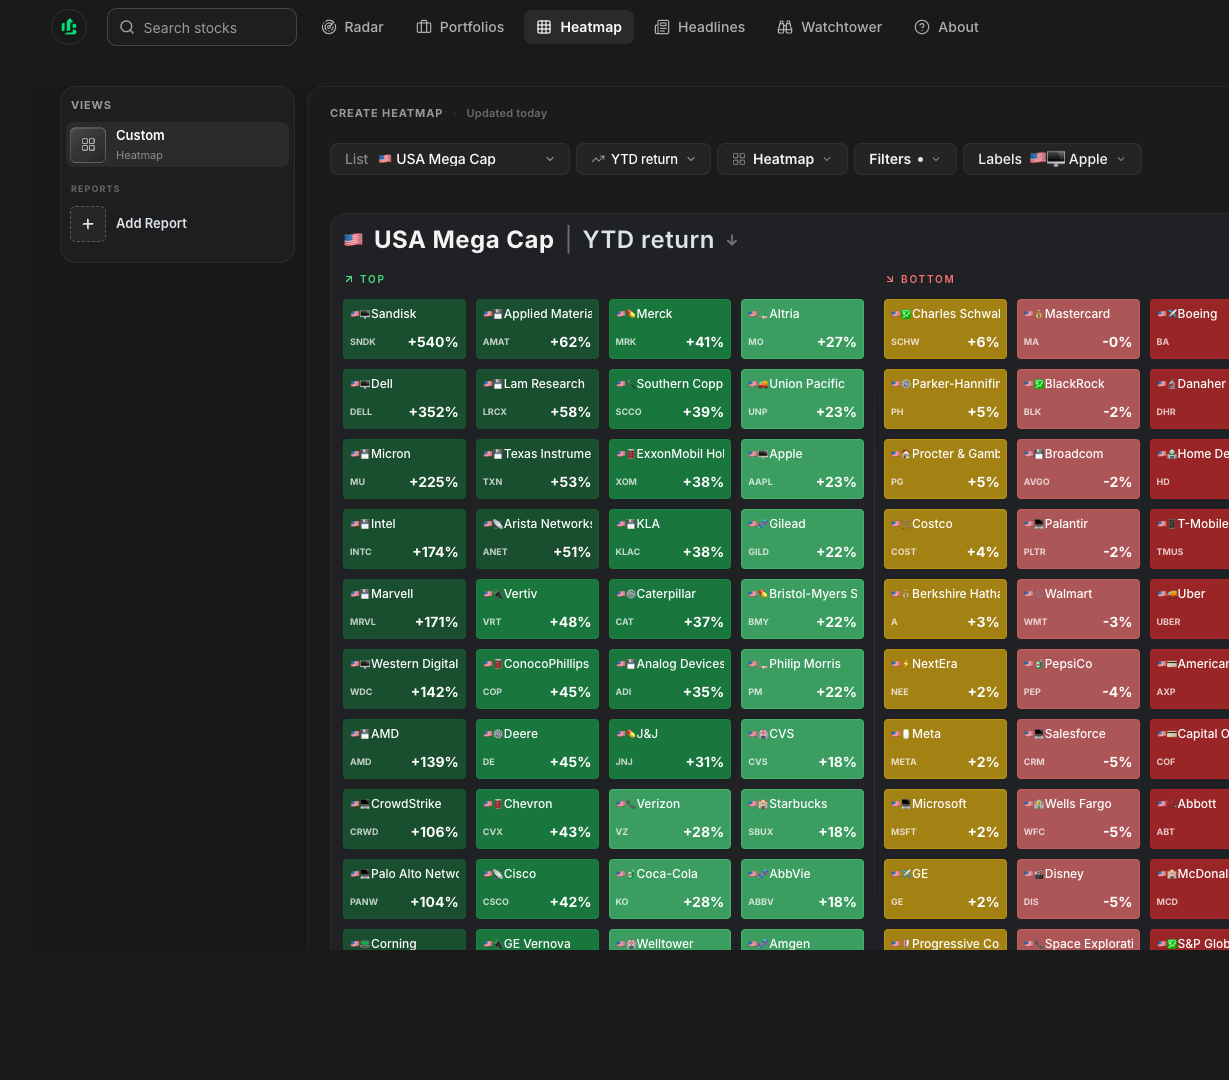This screenshot has height=1080, width=1229.
Task: Open the List USA Mega Cap dropdown
Action: [x=450, y=159]
